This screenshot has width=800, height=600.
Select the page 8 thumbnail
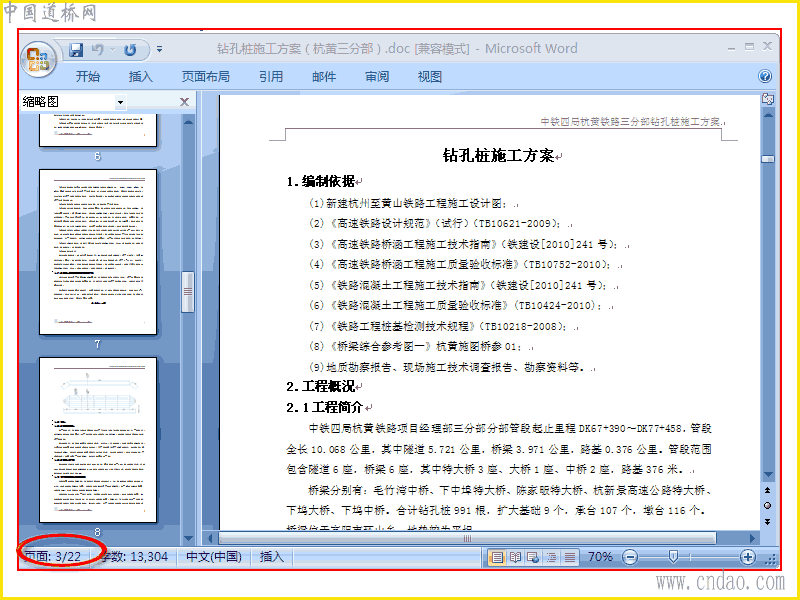[98, 440]
